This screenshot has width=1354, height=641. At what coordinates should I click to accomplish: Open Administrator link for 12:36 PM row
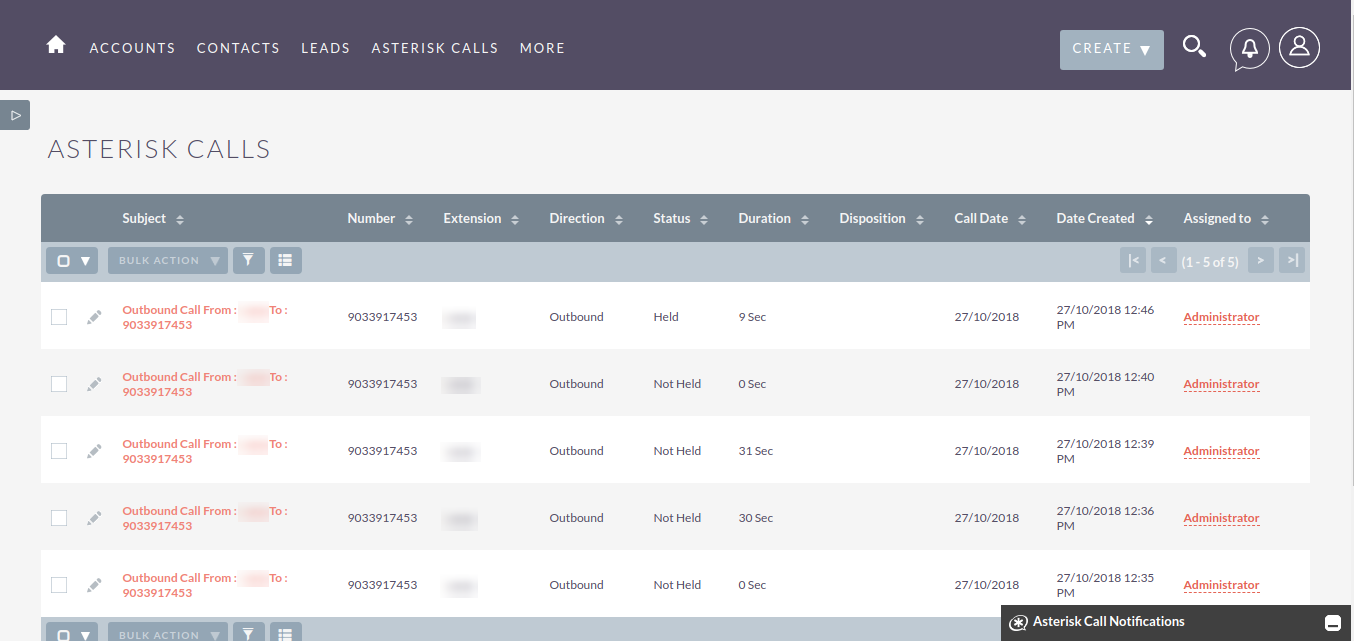coord(1221,518)
